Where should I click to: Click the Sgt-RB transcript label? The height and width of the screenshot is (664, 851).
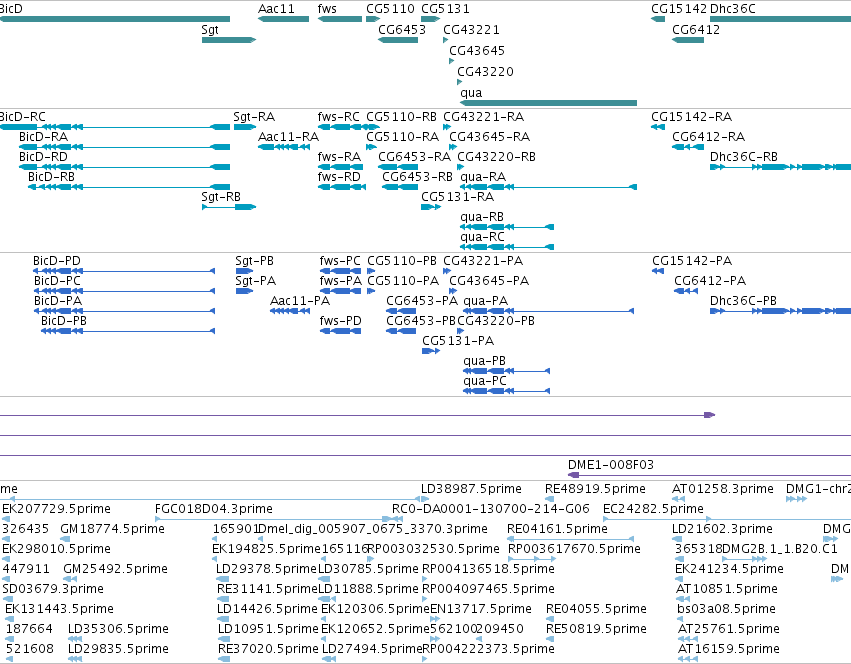point(221,197)
